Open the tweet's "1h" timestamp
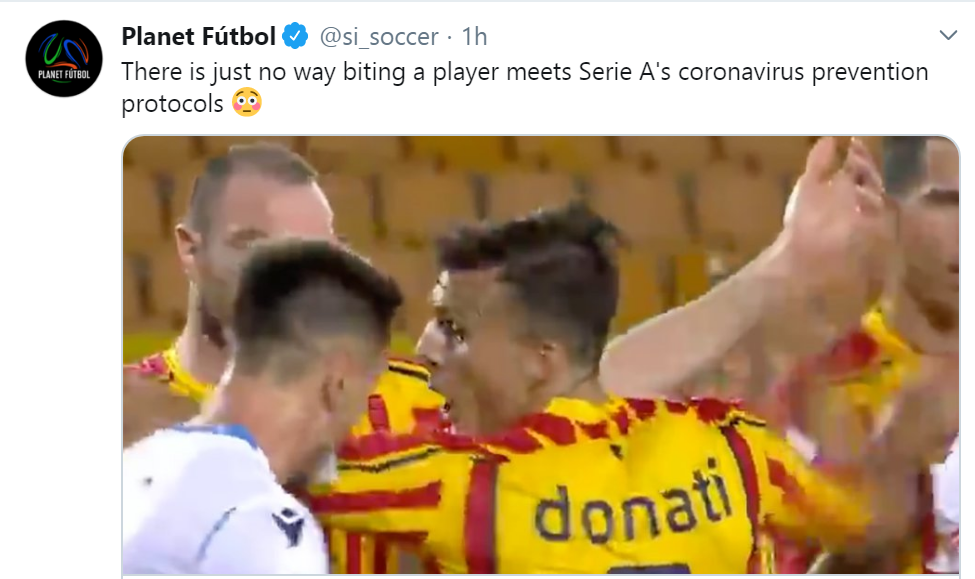 click(474, 37)
